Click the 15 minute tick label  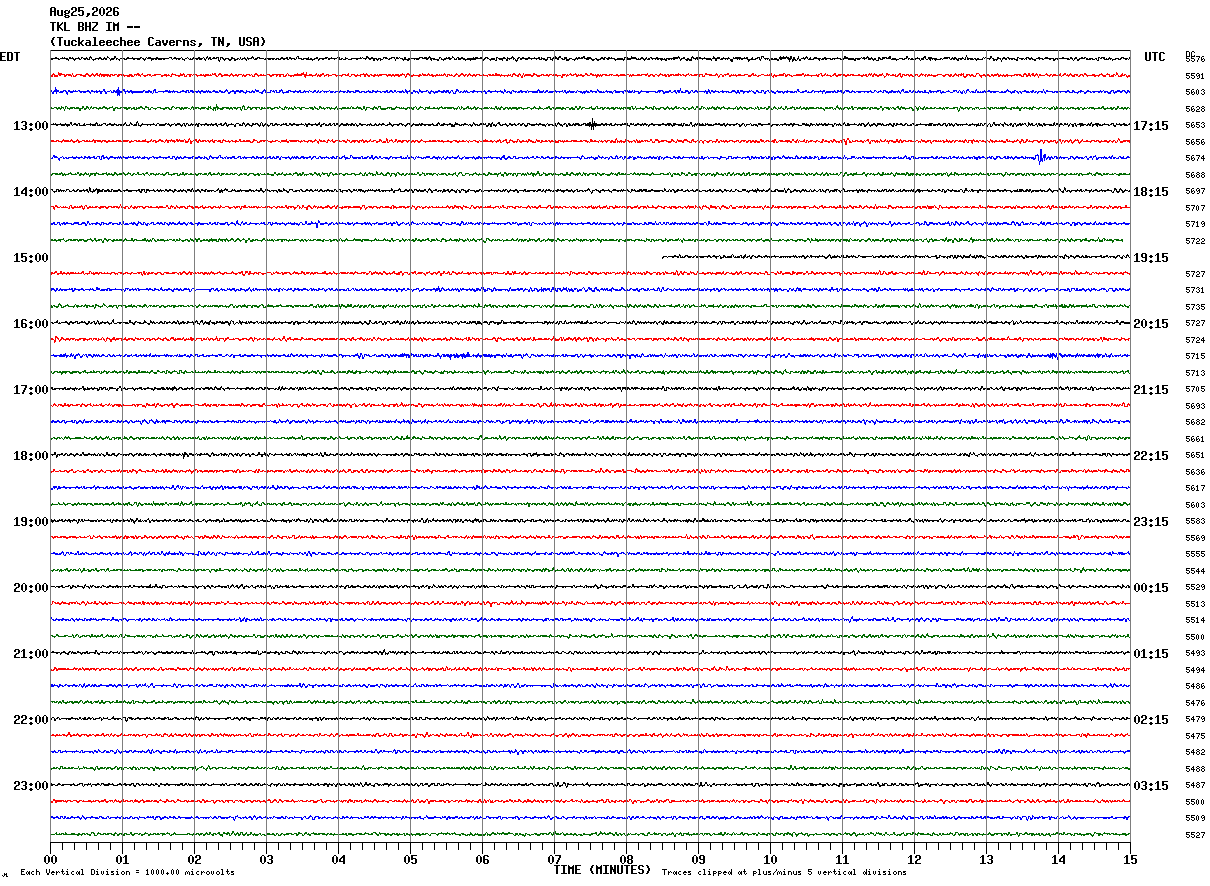(x=1130, y=859)
